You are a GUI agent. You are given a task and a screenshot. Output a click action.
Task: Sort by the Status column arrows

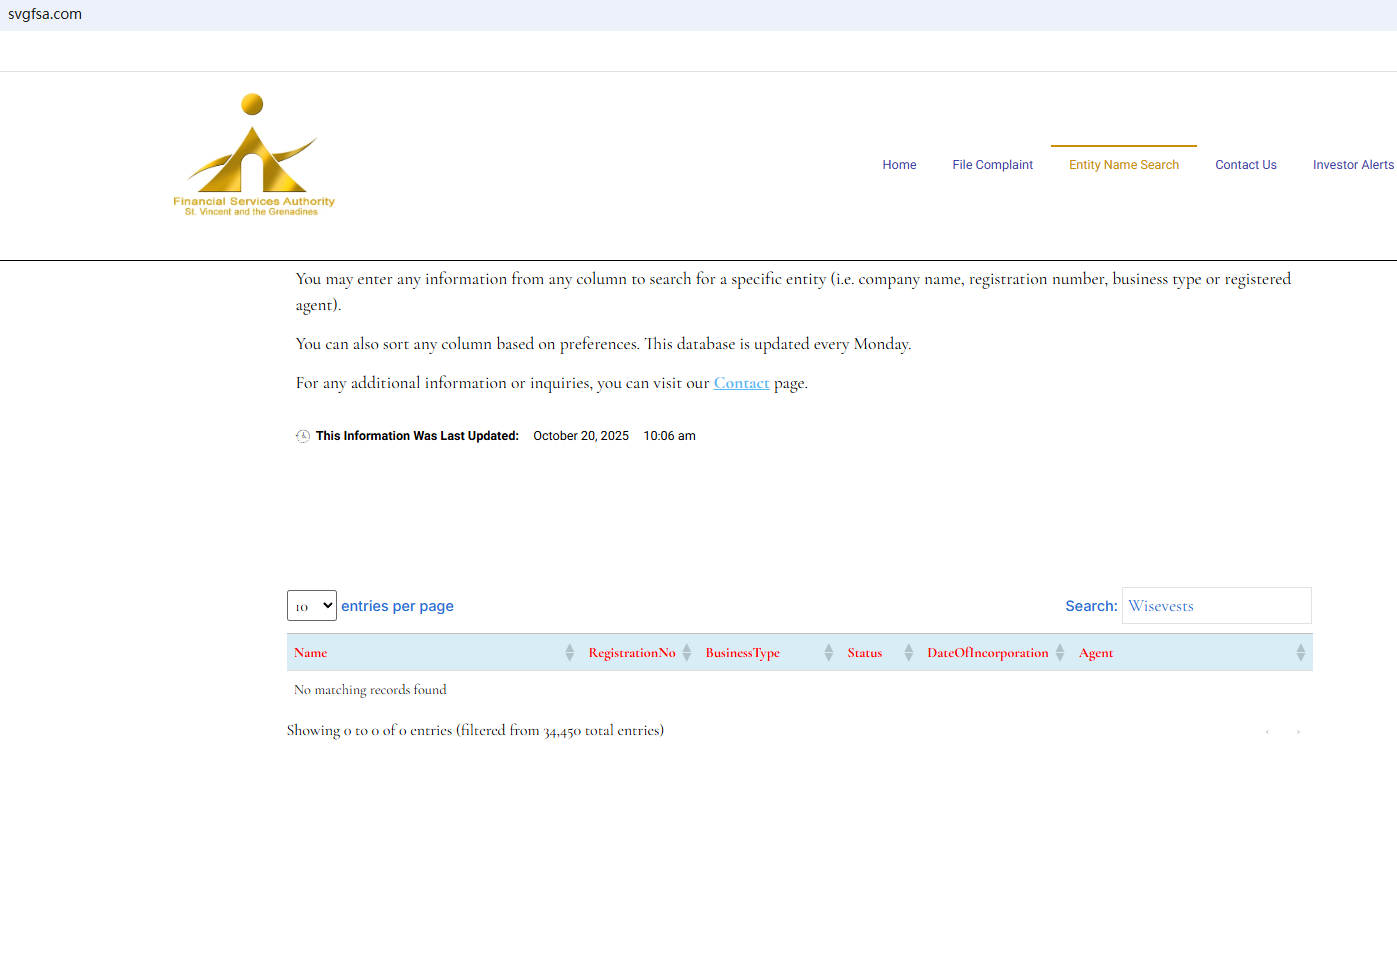point(908,652)
